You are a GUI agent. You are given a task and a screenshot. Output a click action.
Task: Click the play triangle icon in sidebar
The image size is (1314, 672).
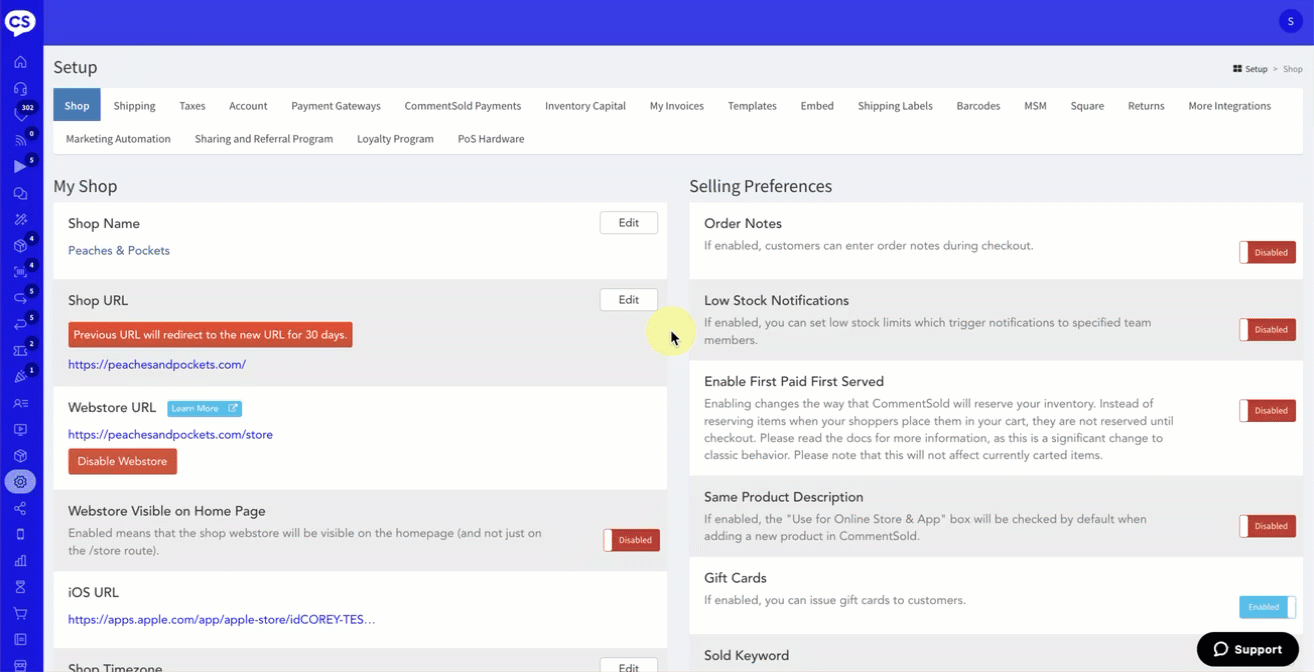(x=20, y=167)
